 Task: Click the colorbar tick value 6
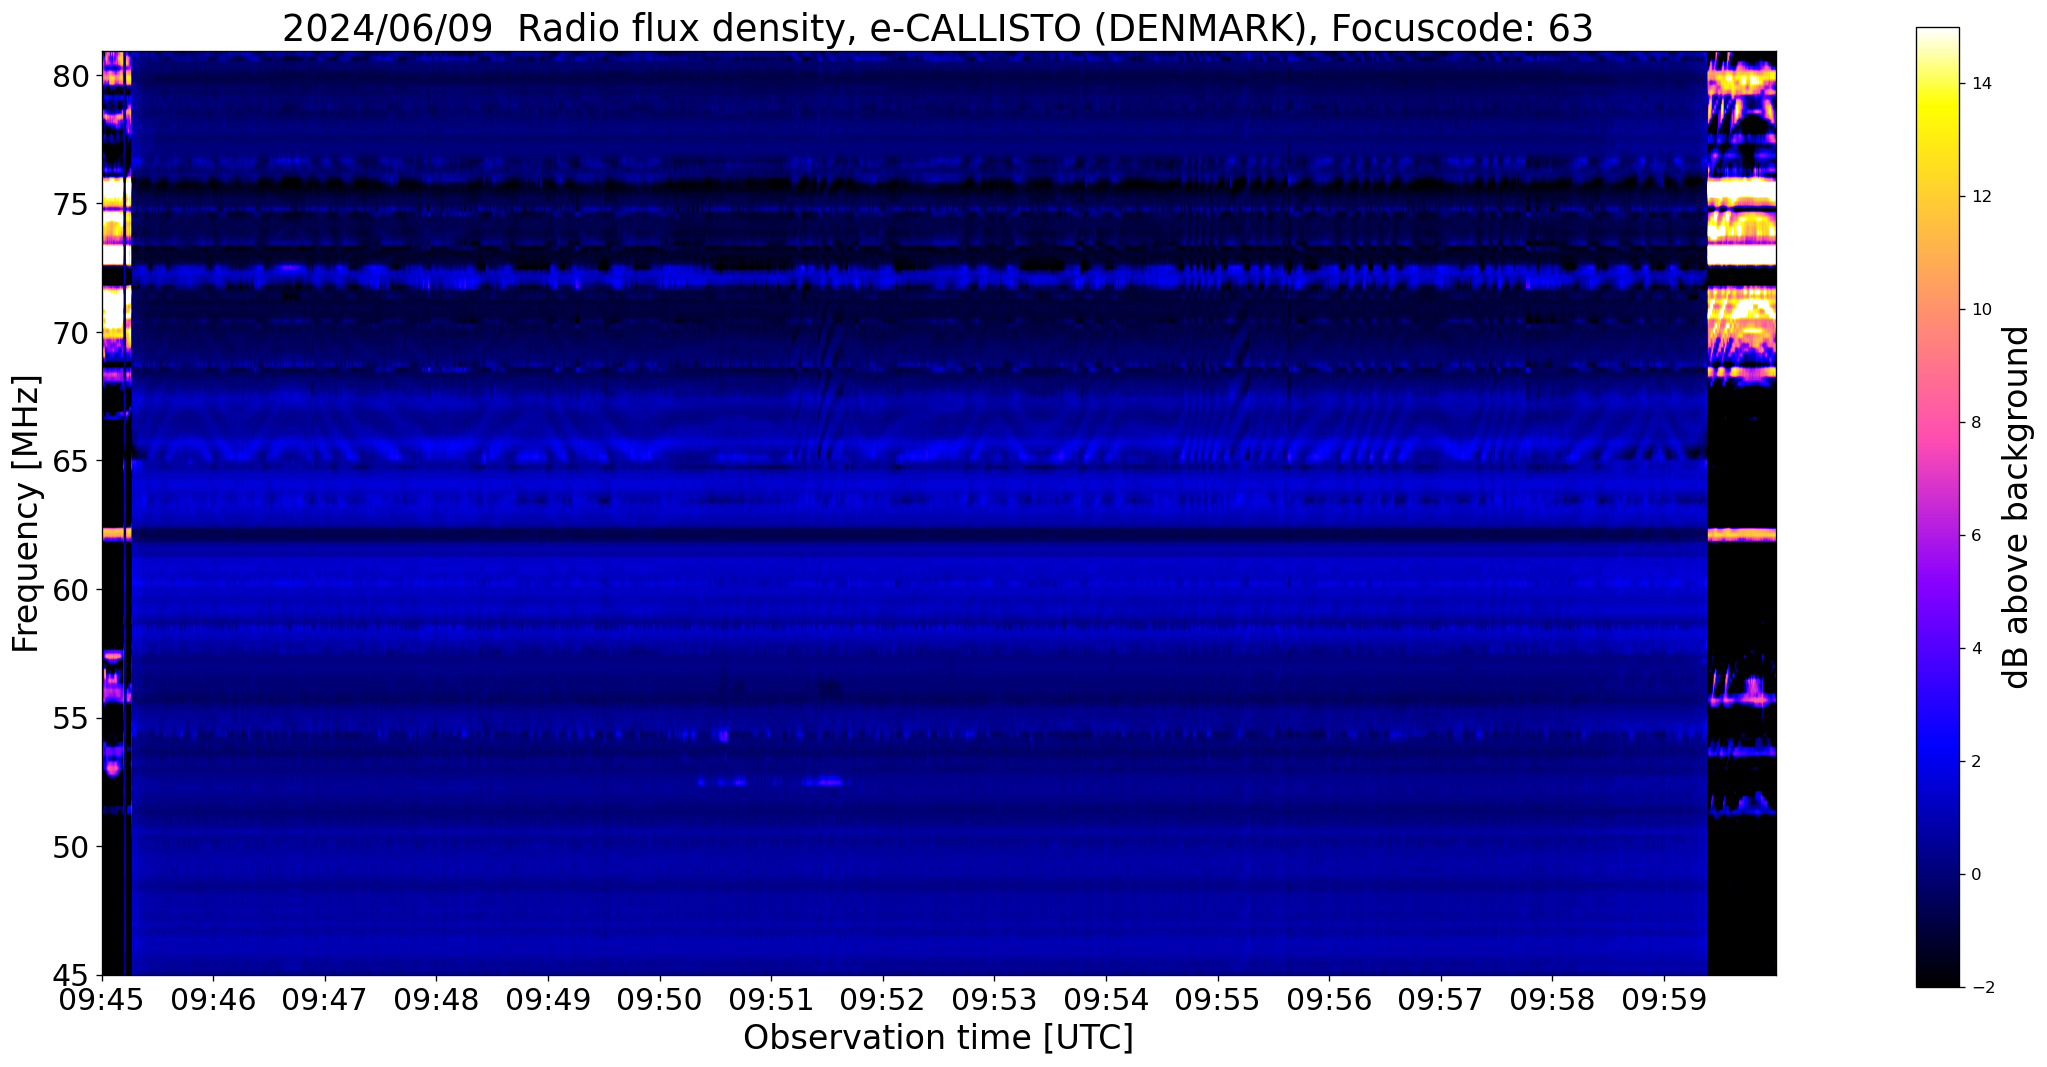pyautogui.click(x=1976, y=536)
